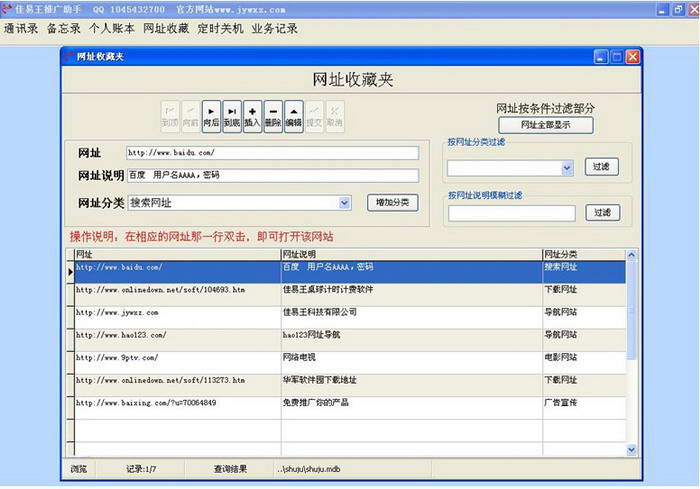Open the 个人账本 menu
700x489 pixels.
point(112,29)
